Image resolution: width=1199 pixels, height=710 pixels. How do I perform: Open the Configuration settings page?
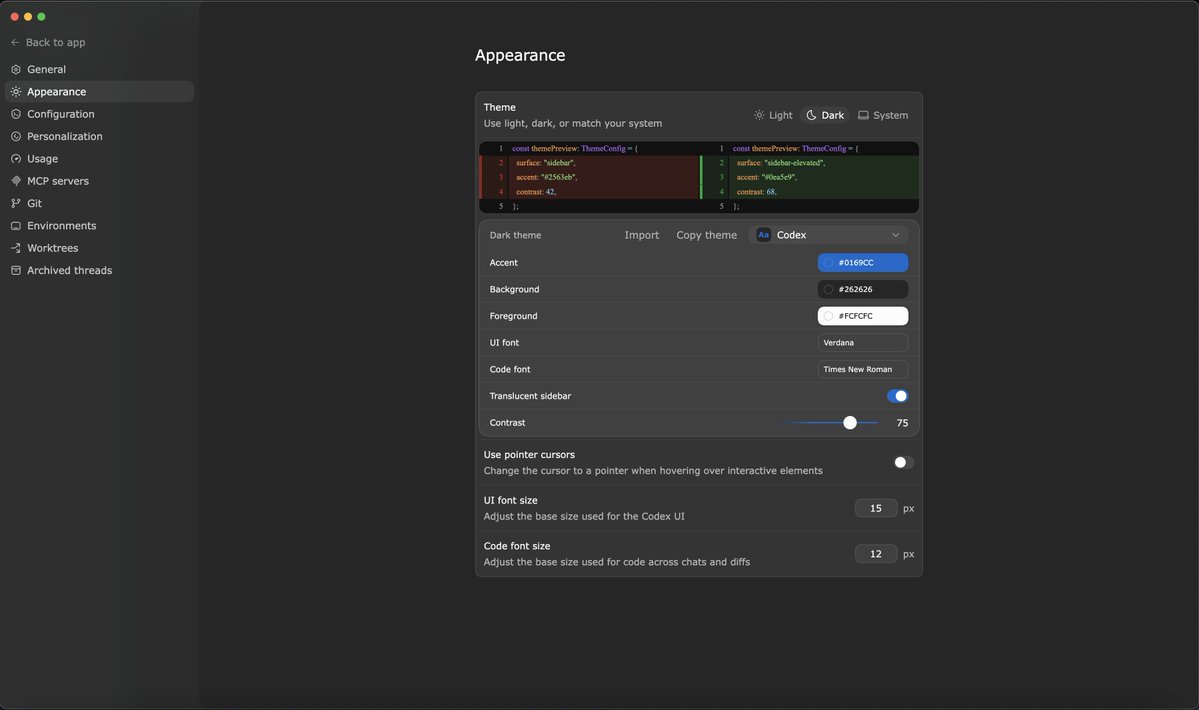(99, 114)
